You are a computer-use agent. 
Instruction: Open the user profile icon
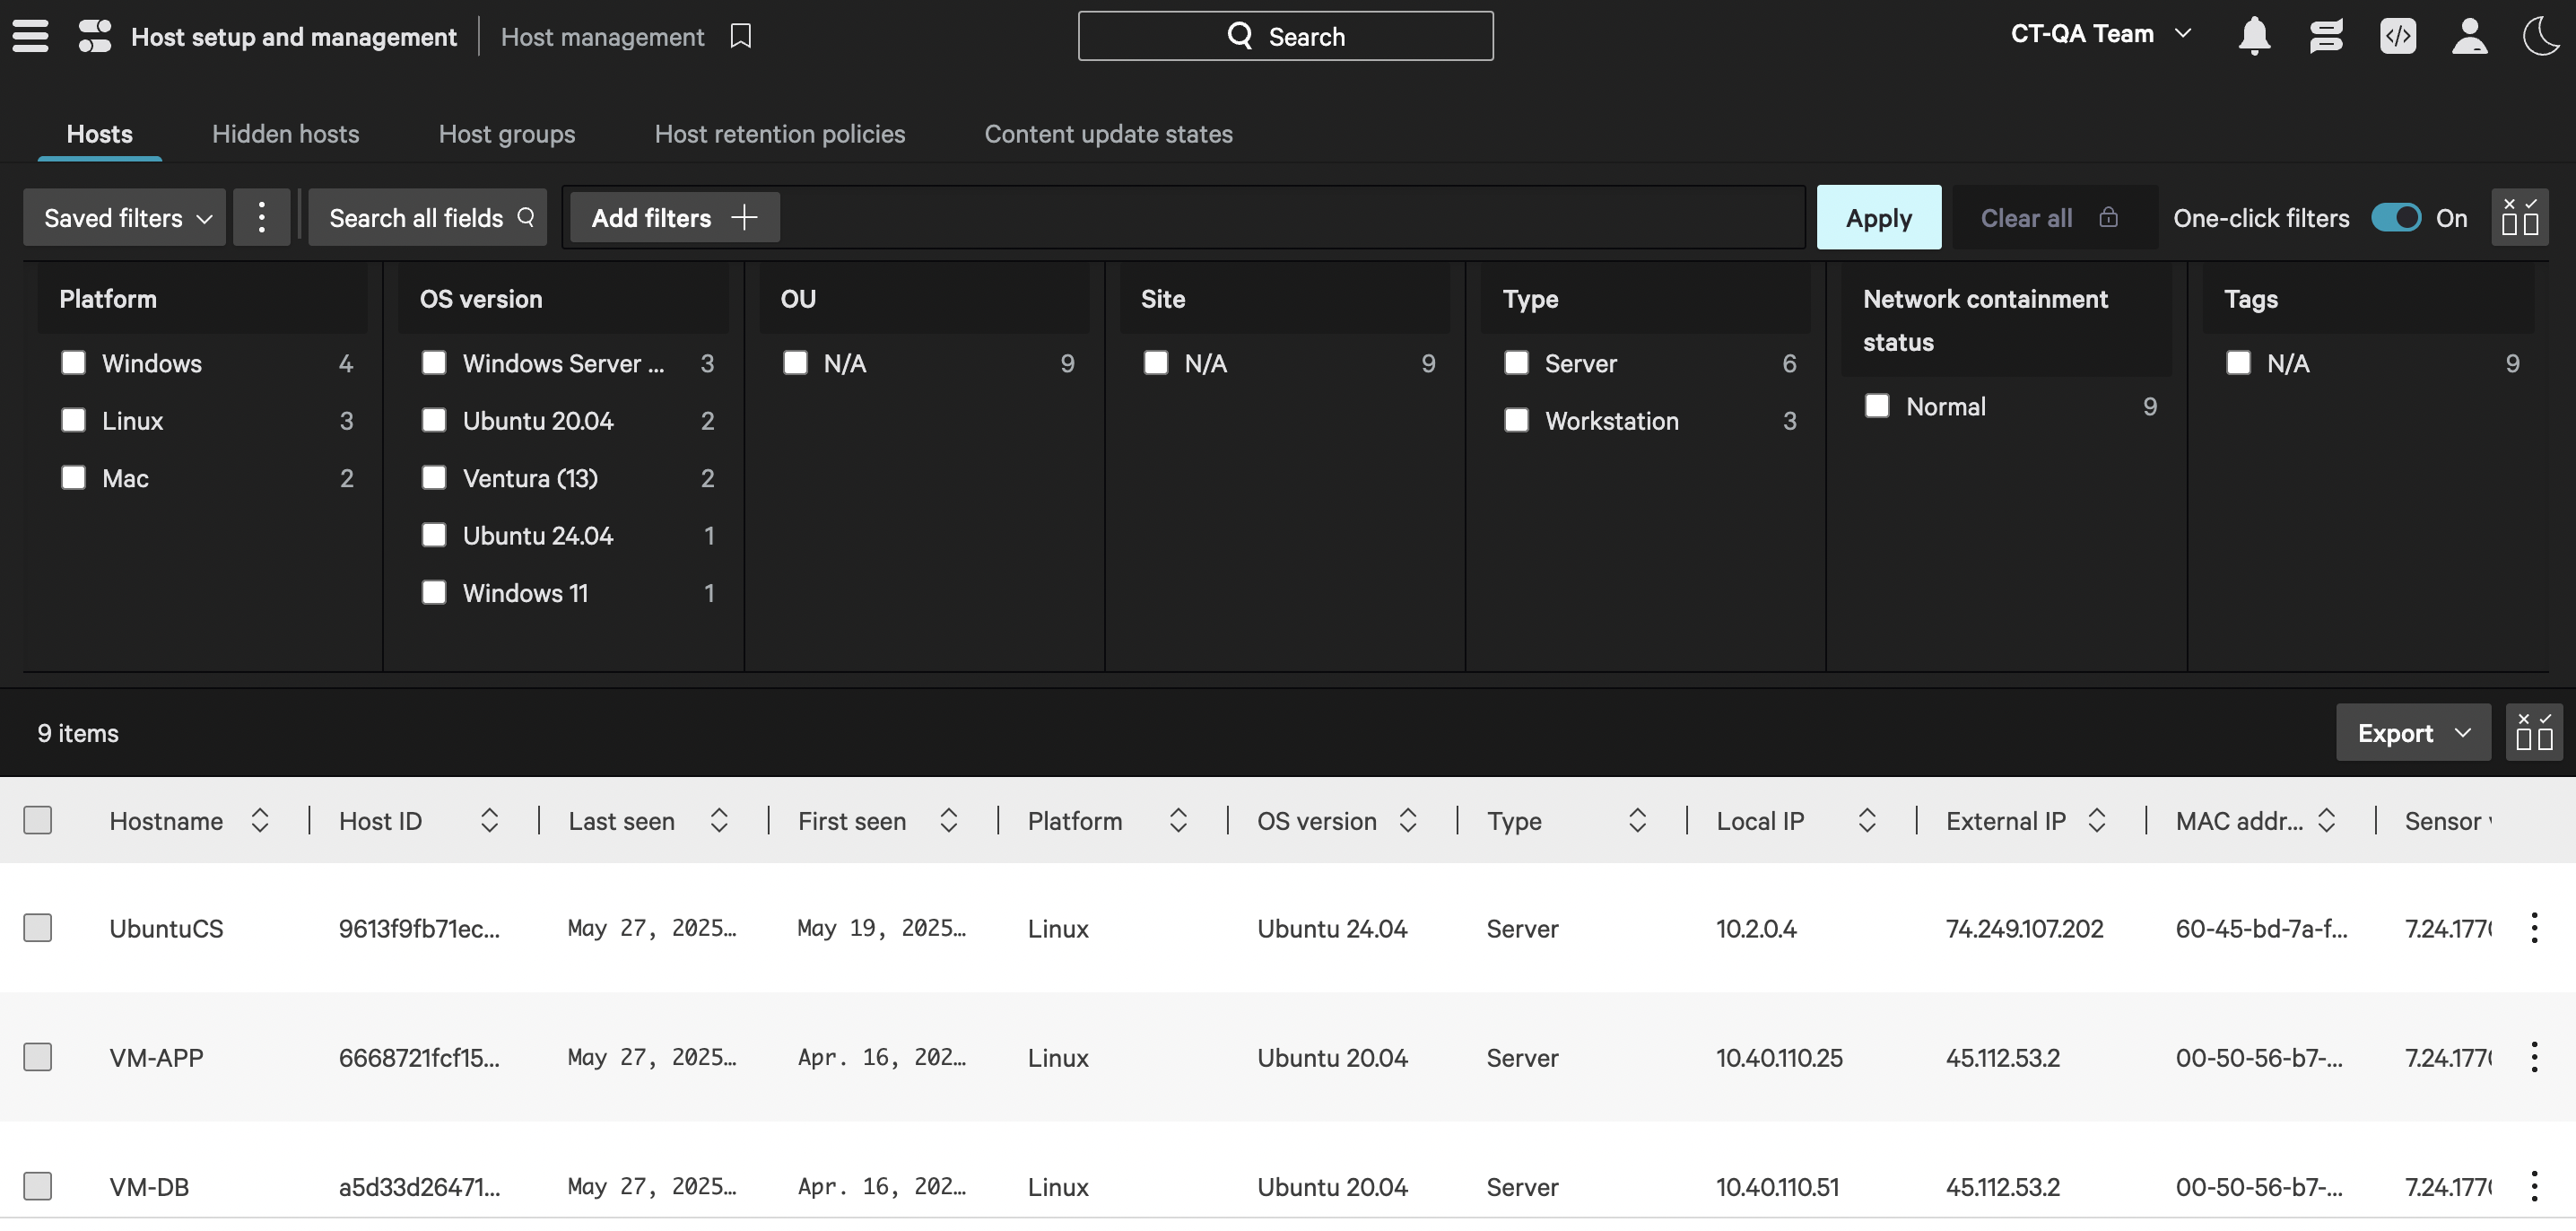pos(2469,36)
